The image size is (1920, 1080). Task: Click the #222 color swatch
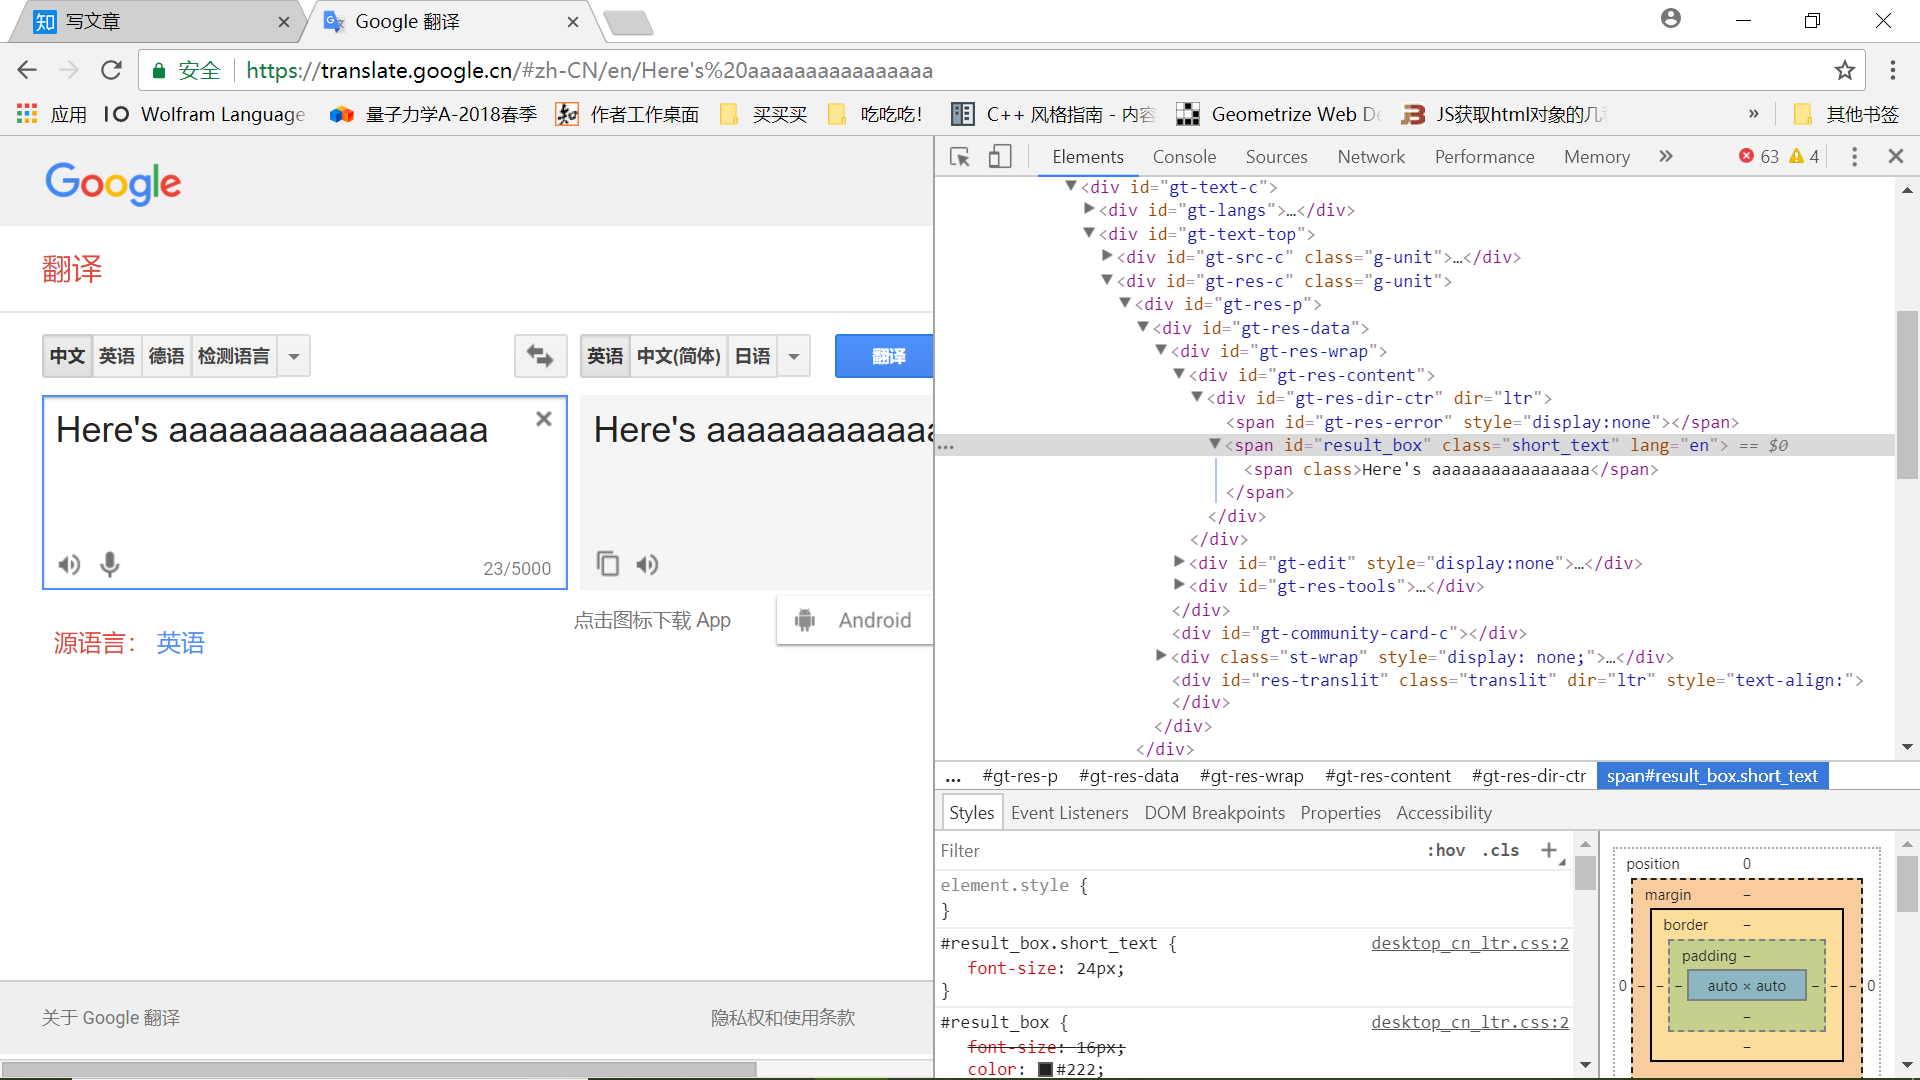[1045, 1069]
